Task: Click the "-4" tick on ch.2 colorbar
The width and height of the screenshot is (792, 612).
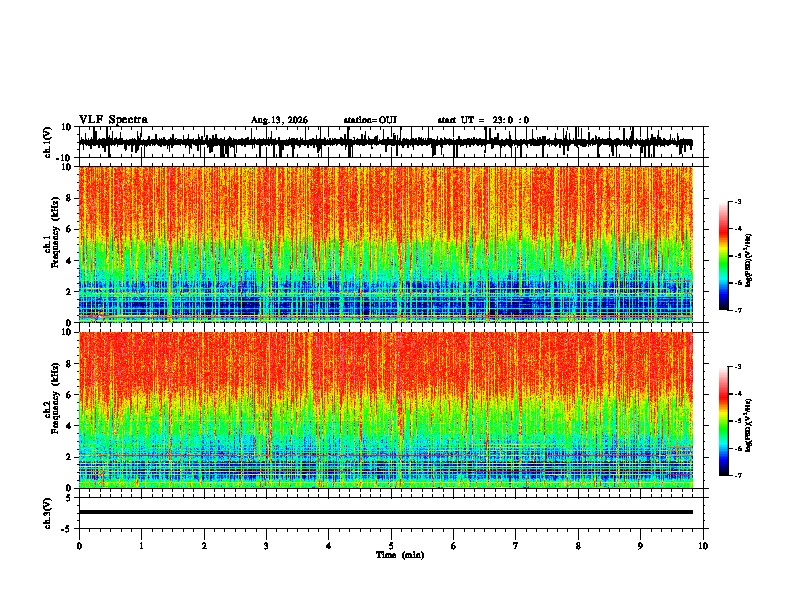Action: click(737, 394)
